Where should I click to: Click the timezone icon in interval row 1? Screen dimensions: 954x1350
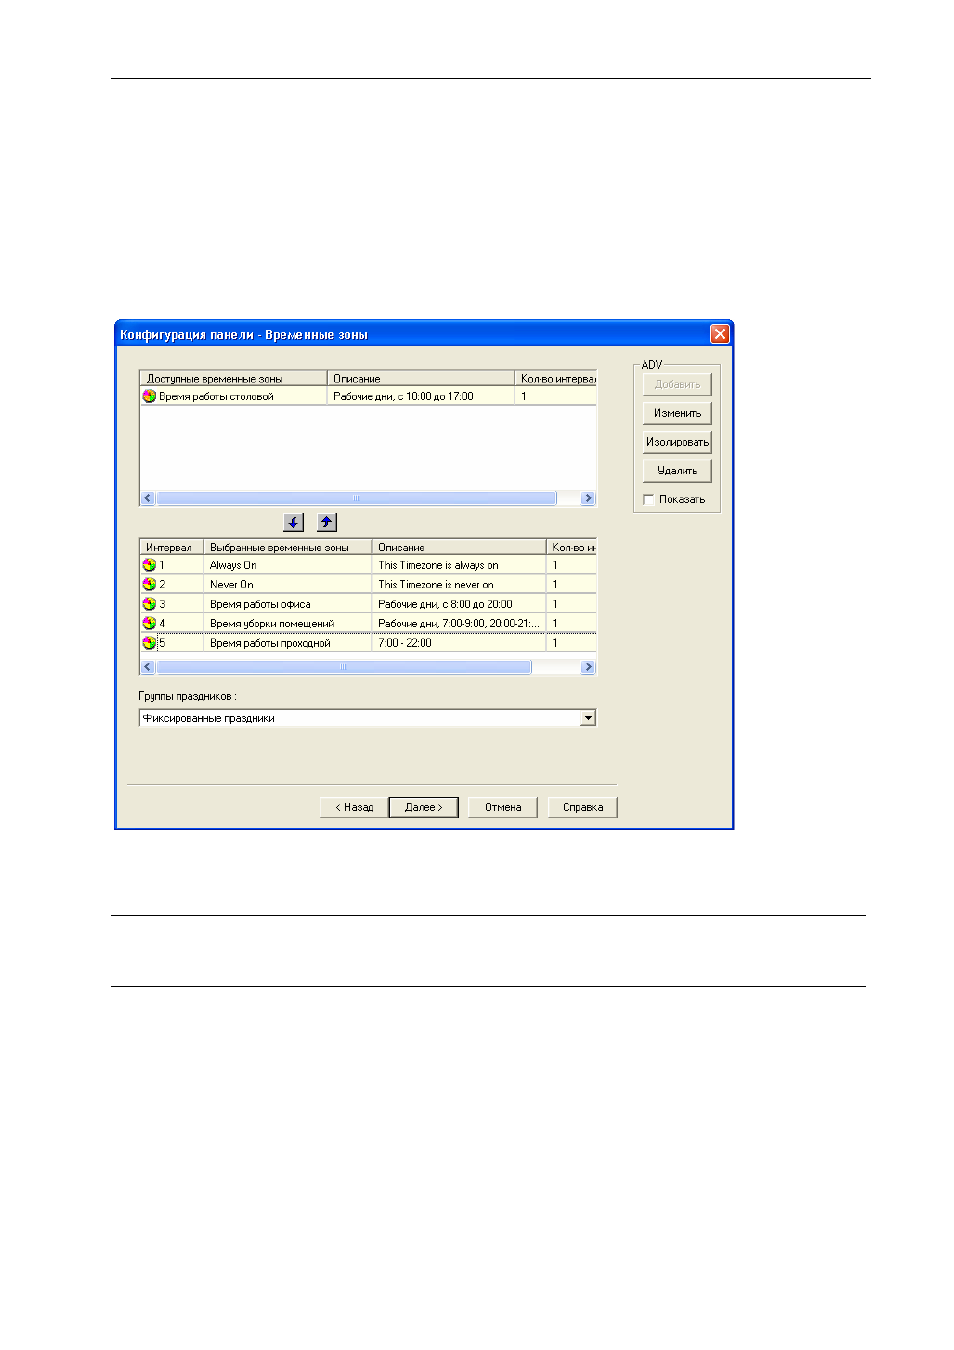[149, 565]
